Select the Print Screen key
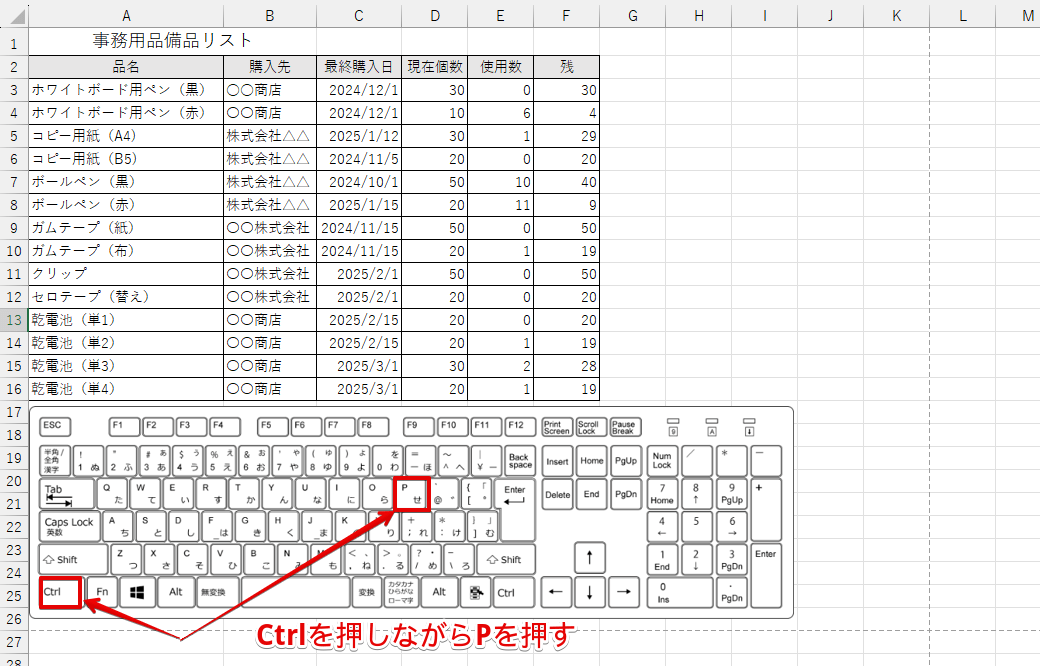The height and width of the screenshot is (666, 1040). (558, 425)
